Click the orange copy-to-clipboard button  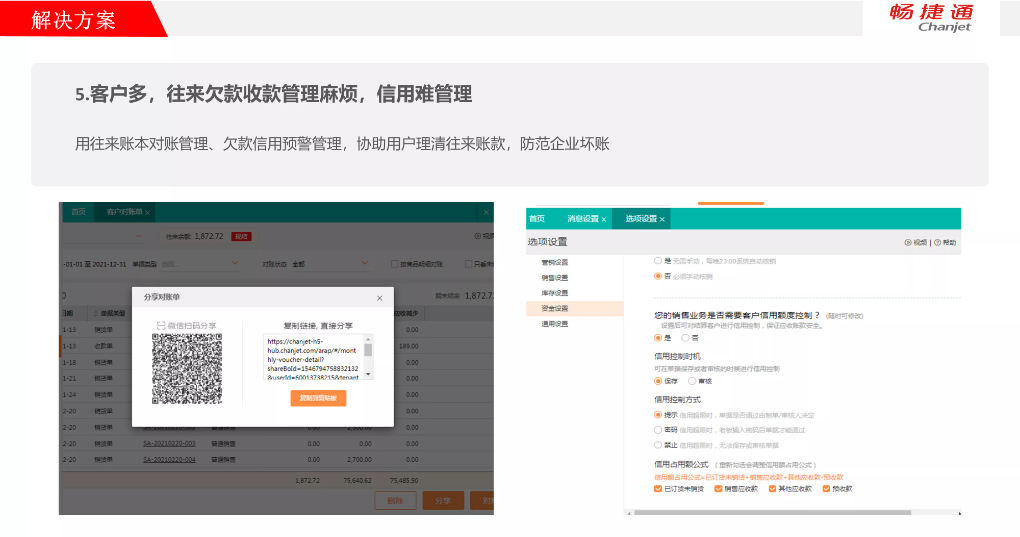point(318,398)
